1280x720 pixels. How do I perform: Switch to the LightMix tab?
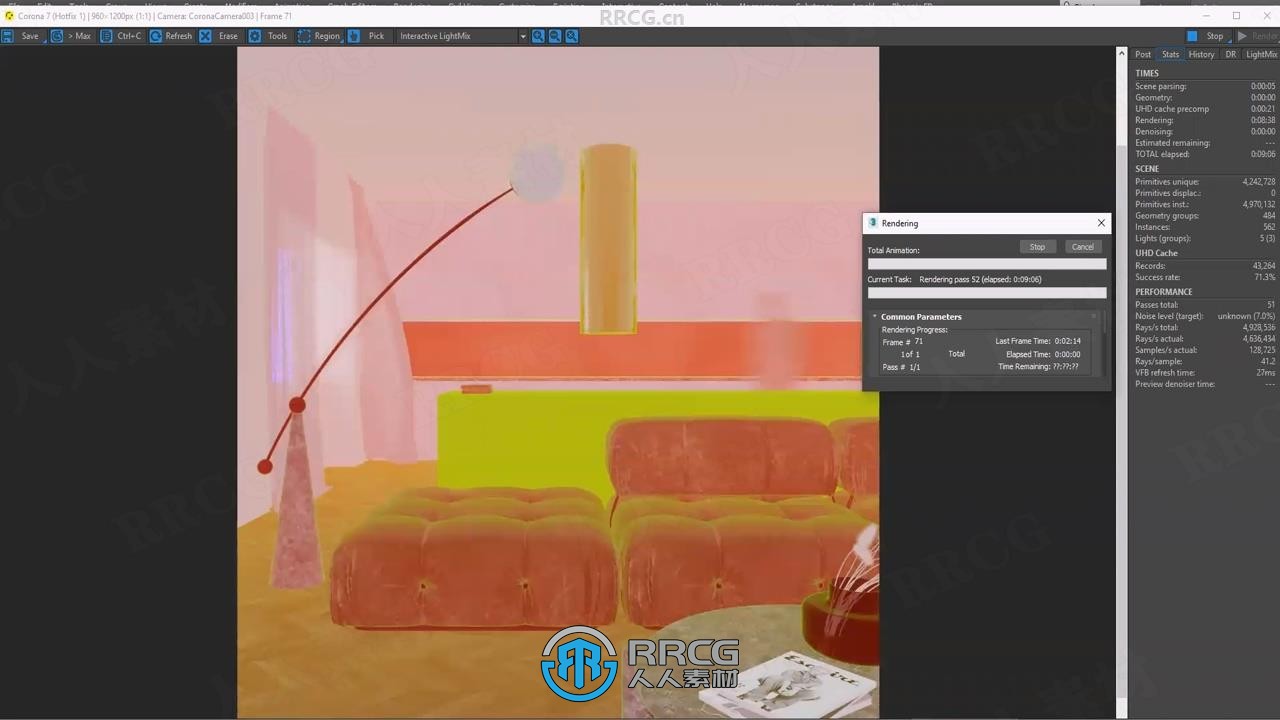(x=1261, y=55)
